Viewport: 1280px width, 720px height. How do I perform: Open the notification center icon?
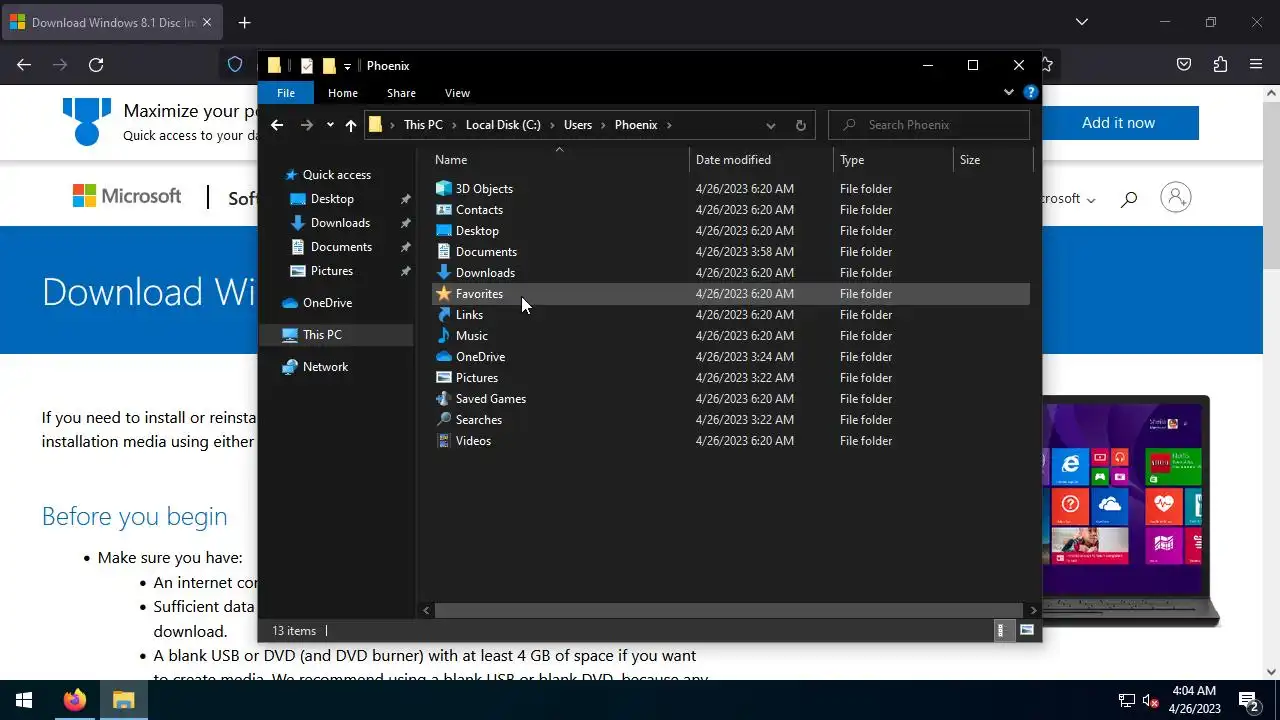[x=1248, y=700]
